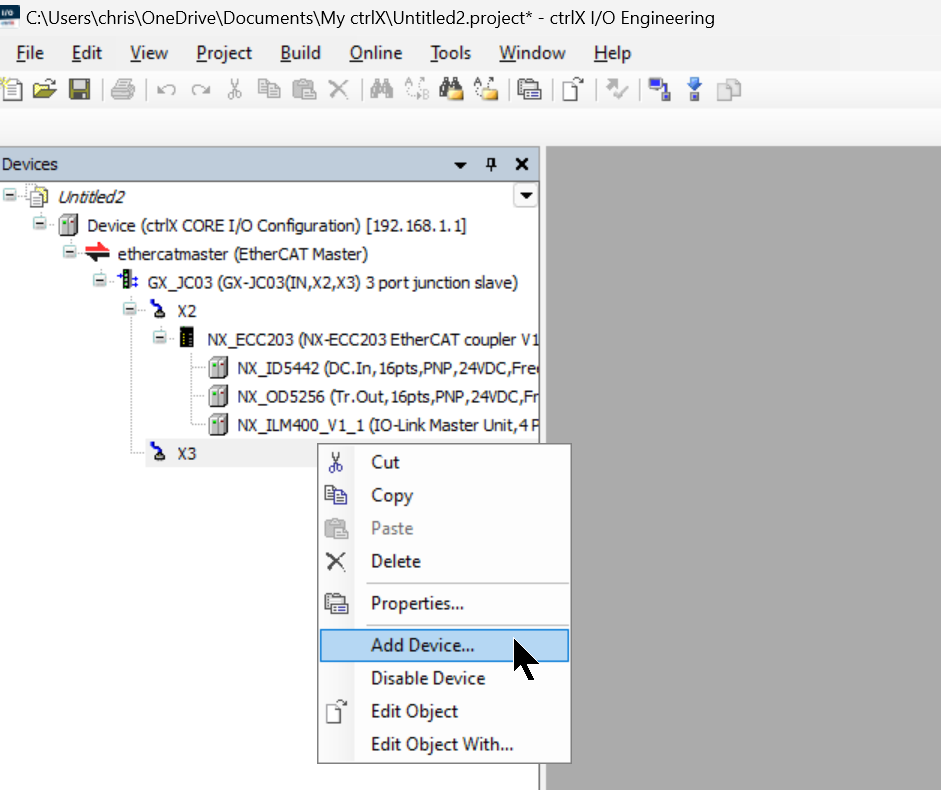Choose Delete from the context menu
Viewport: 941px width, 790px height.
pyautogui.click(x=444, y=561)
